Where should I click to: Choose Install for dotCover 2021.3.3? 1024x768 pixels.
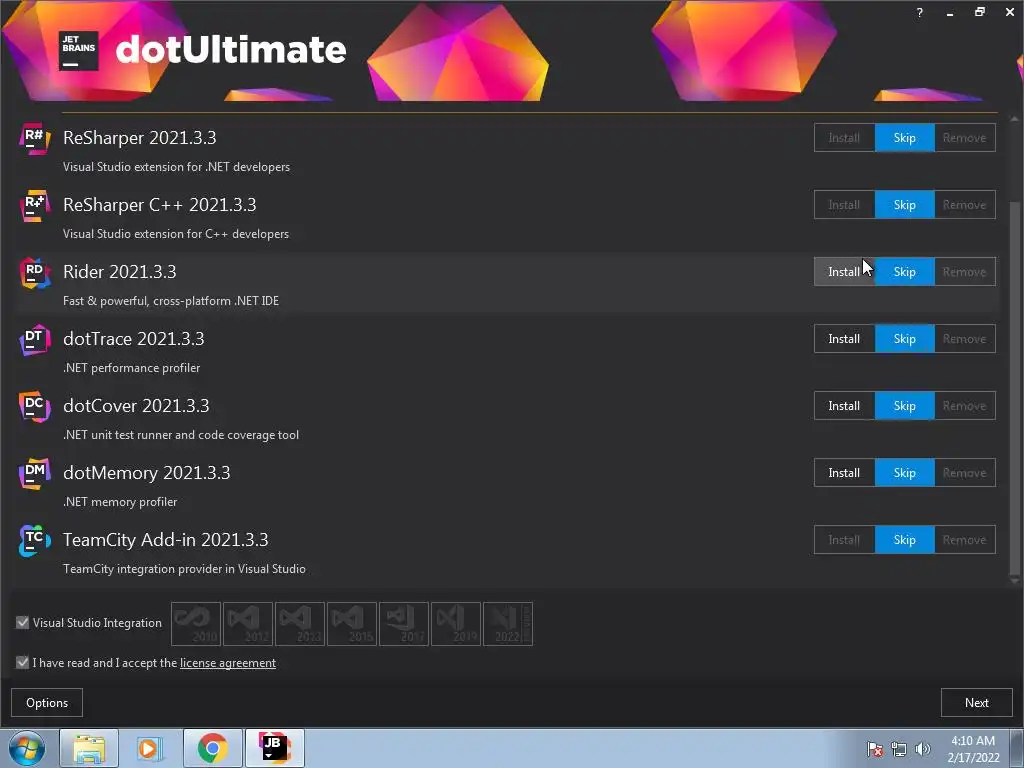(844, 406)
